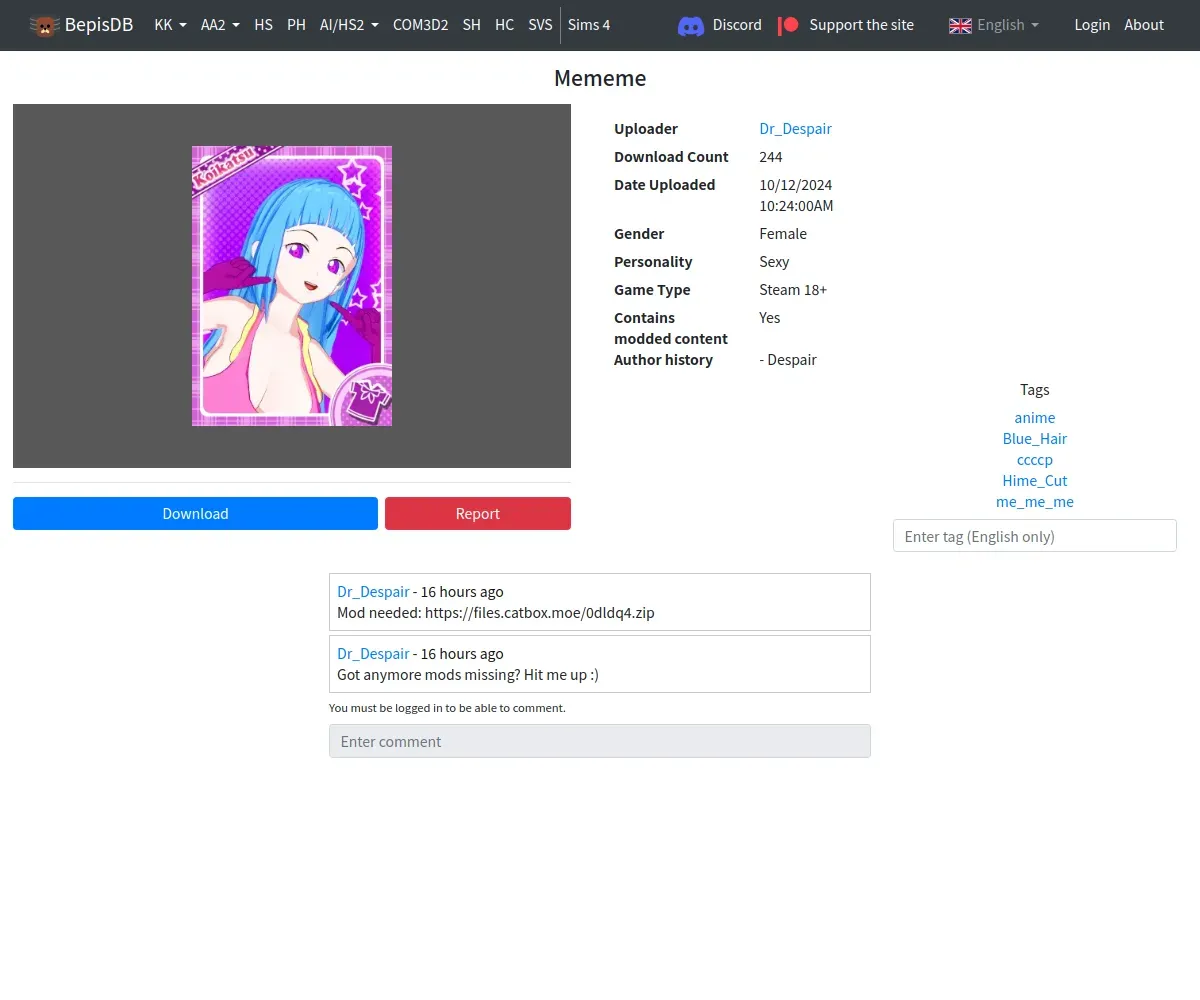The height and width of the screenshot is (1000, 1200).
Task: Click the red Patreon support icon
Action: (x=788, y=25)
